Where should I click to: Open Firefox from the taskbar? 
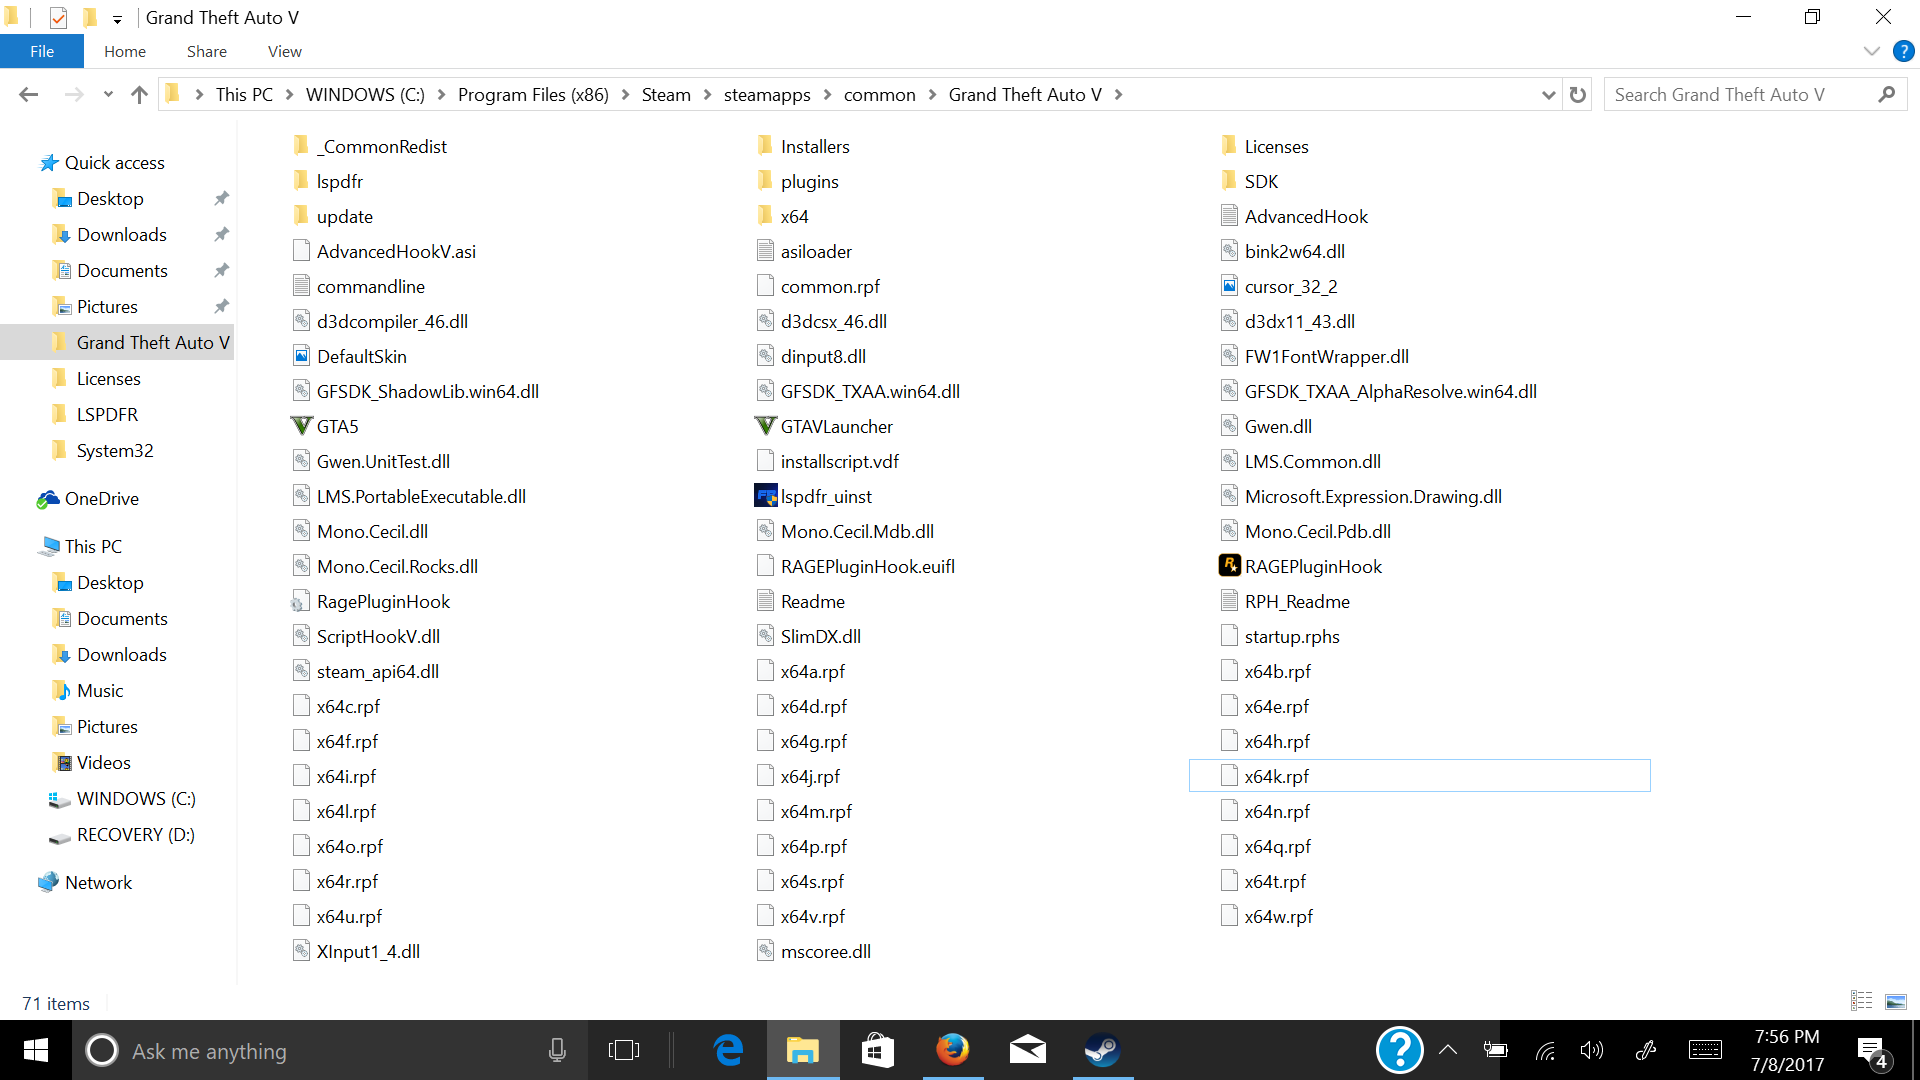click(952, 1050)
